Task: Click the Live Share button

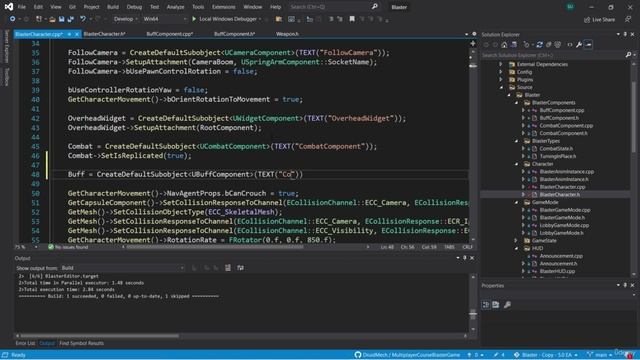Action: pyautogui.click(x=599, y=19)
